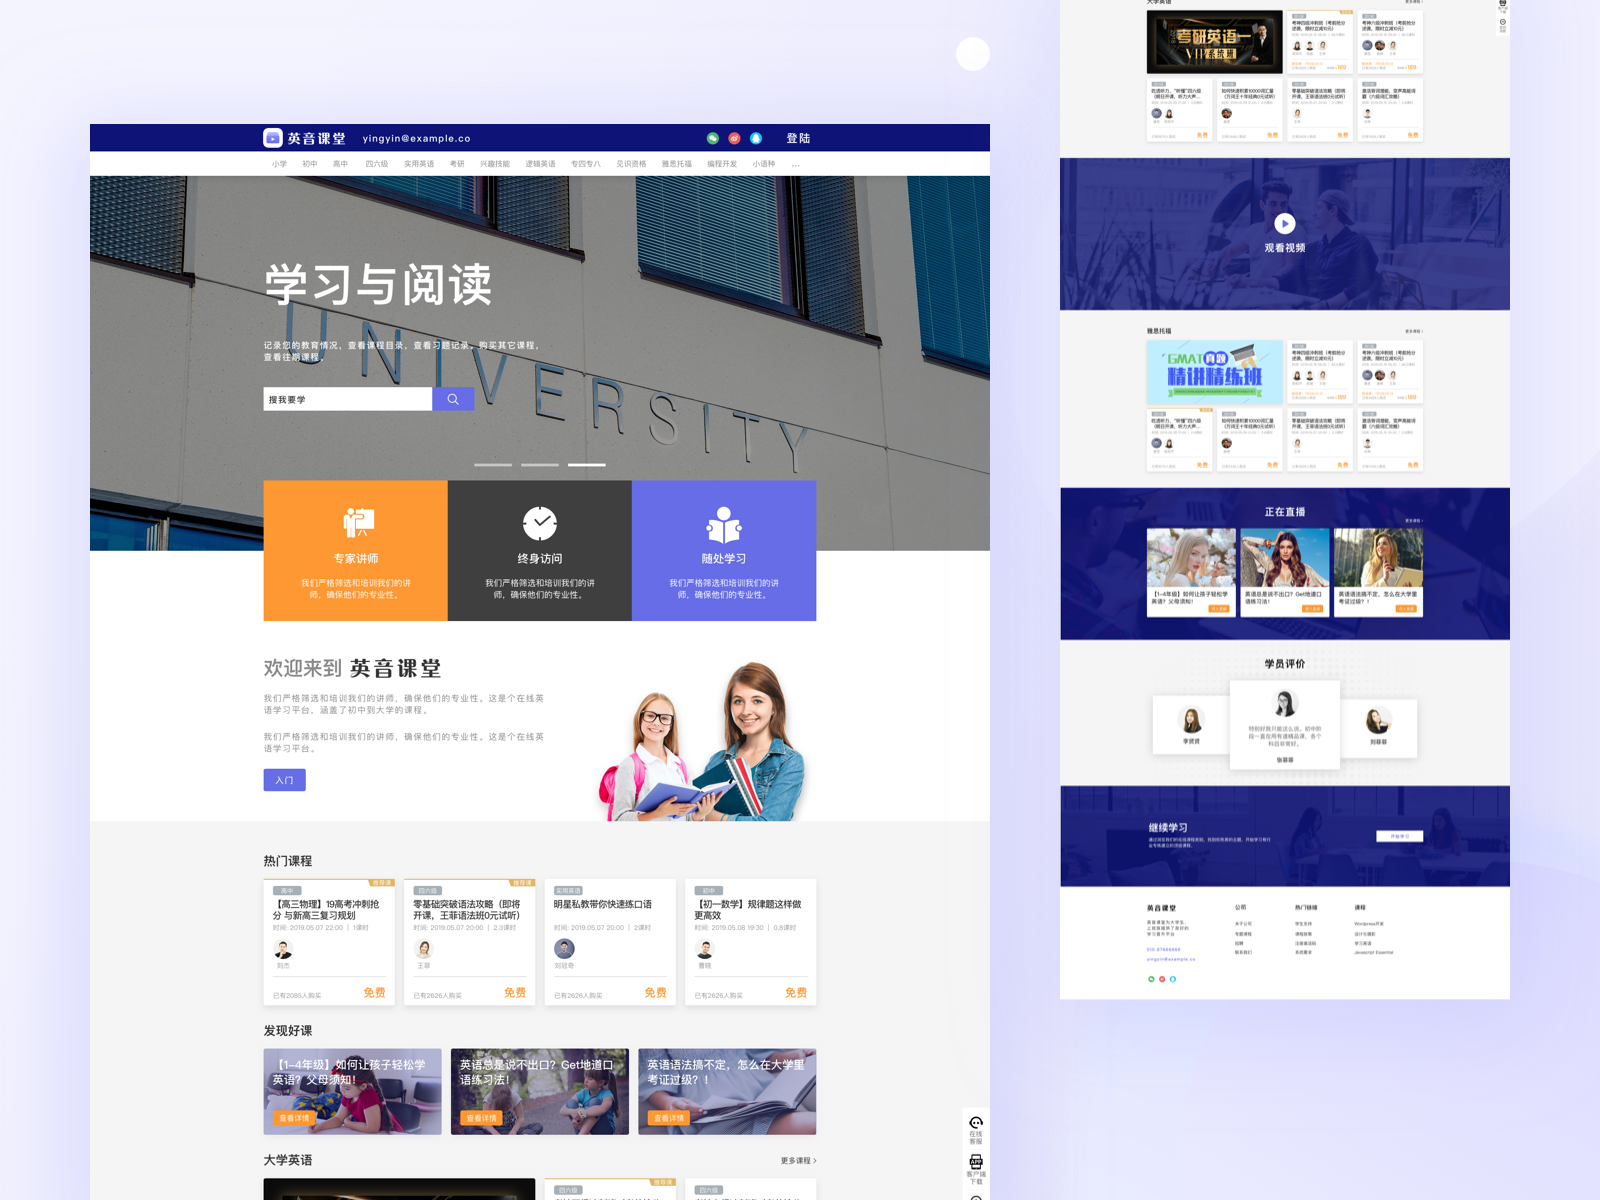Click teacher 刘冠奇 avatar
1600x1200 pixels.
pyautogui.click(x=565, y=949)
